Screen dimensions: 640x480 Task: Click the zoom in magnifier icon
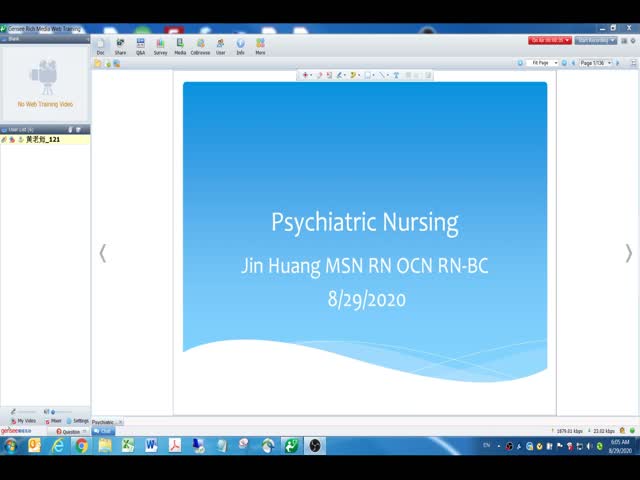564,63
